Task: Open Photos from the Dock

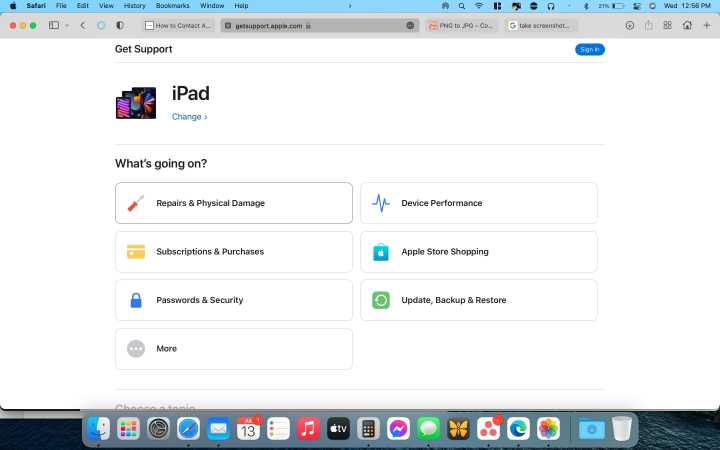Action: click(548, 429)
